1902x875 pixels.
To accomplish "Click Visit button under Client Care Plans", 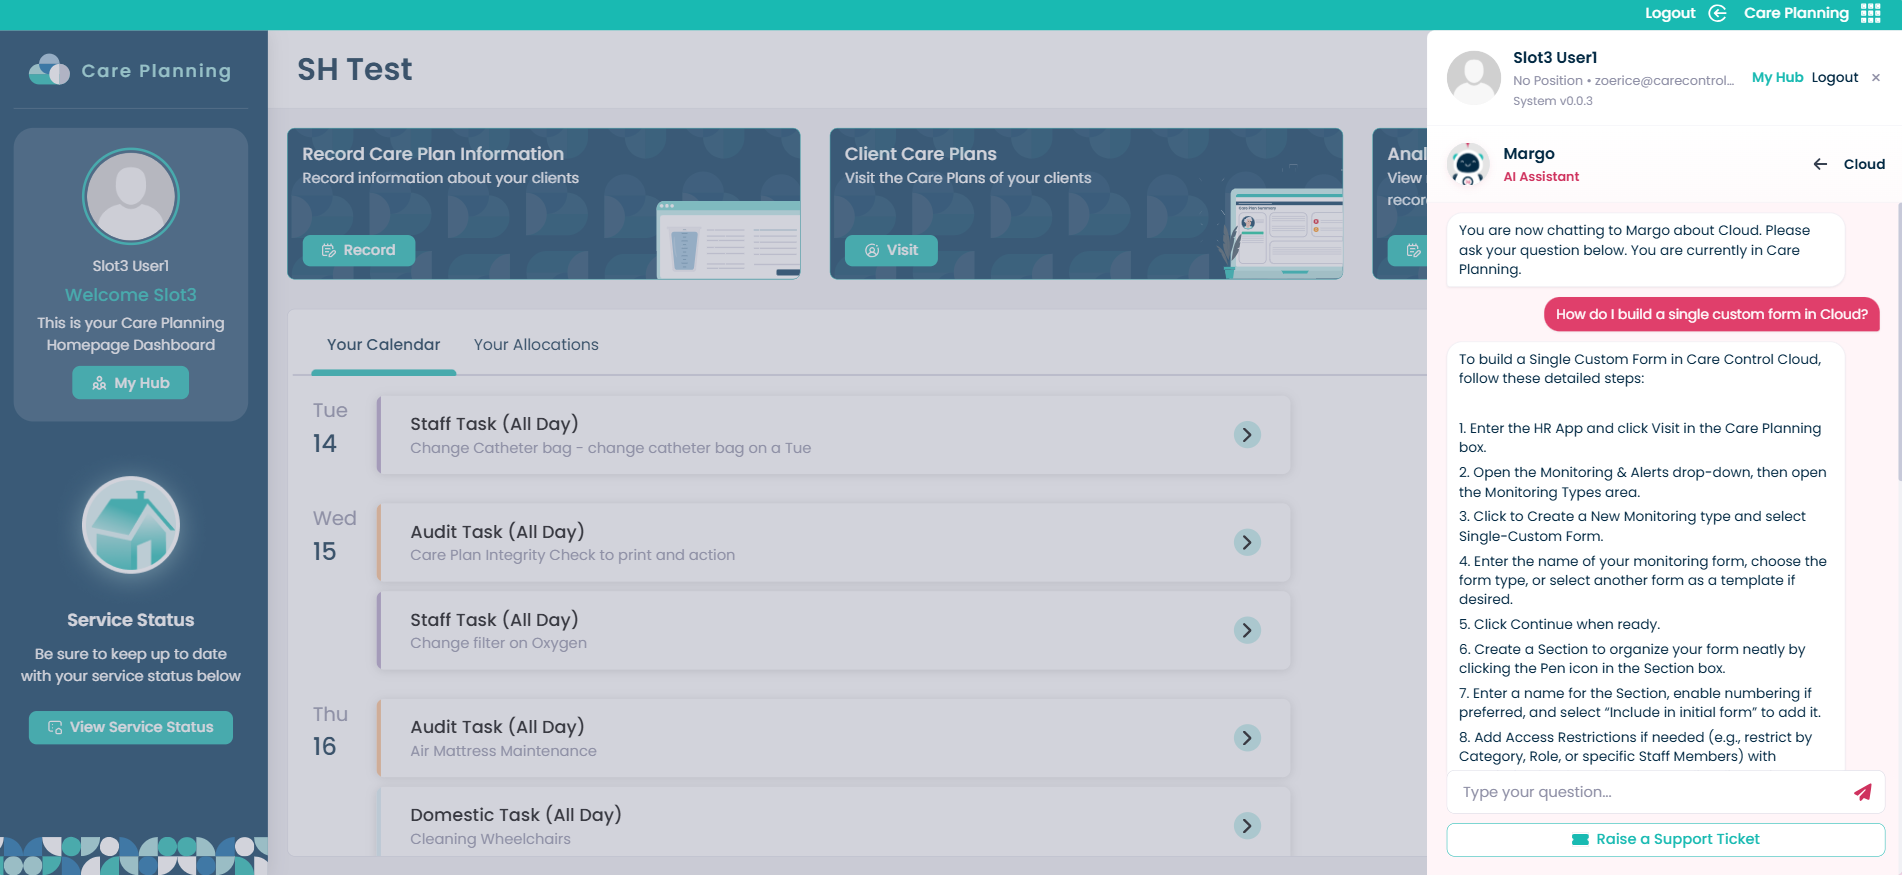I will coord(891,250).
